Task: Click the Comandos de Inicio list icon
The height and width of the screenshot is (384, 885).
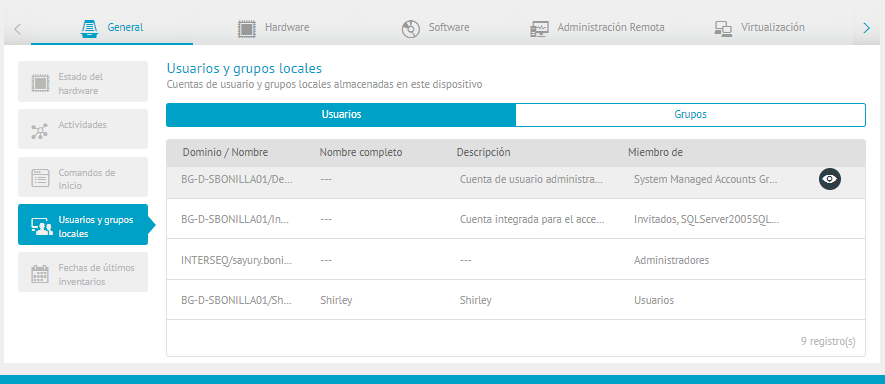Action: click(40, 178)
